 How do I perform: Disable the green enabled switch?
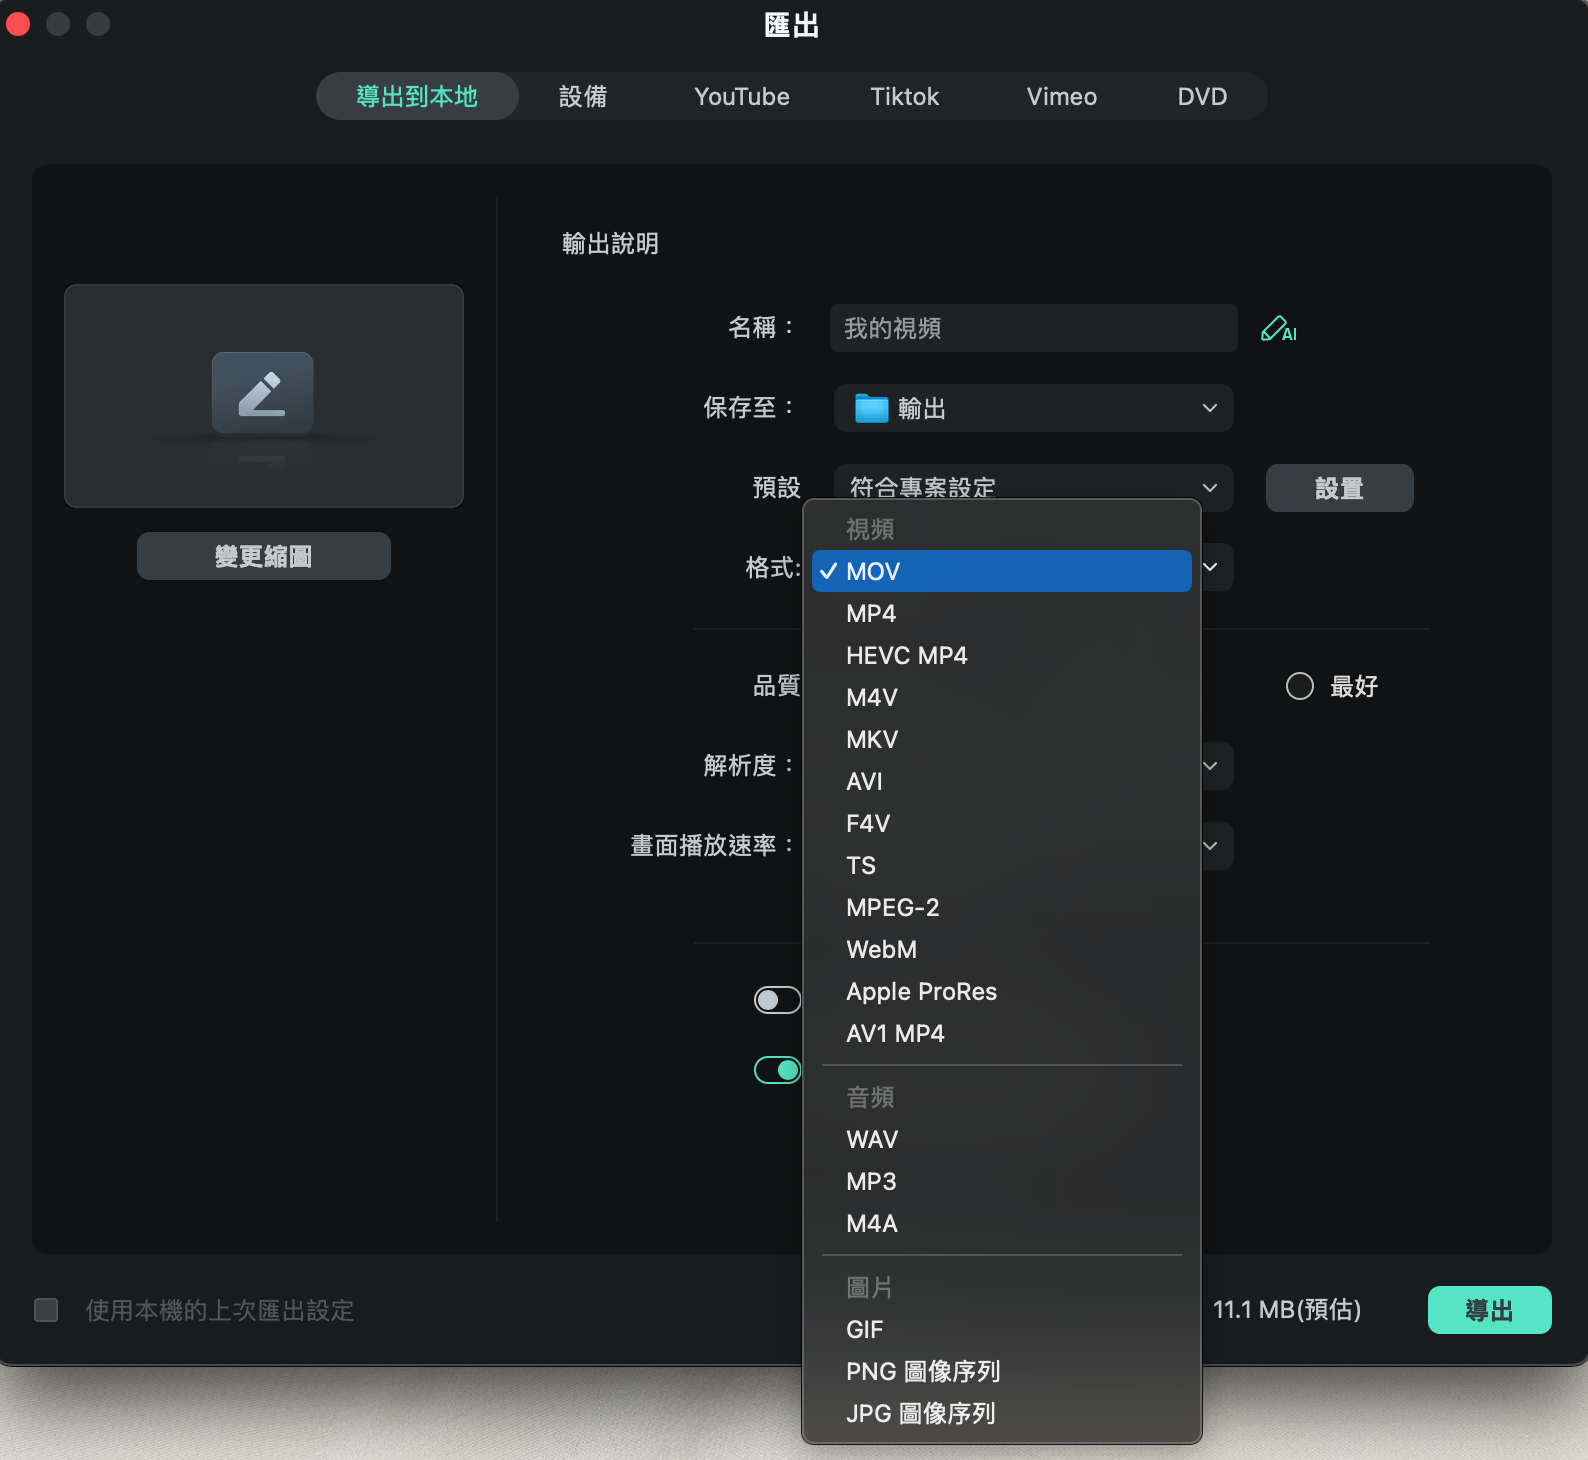click(778, 1070)
